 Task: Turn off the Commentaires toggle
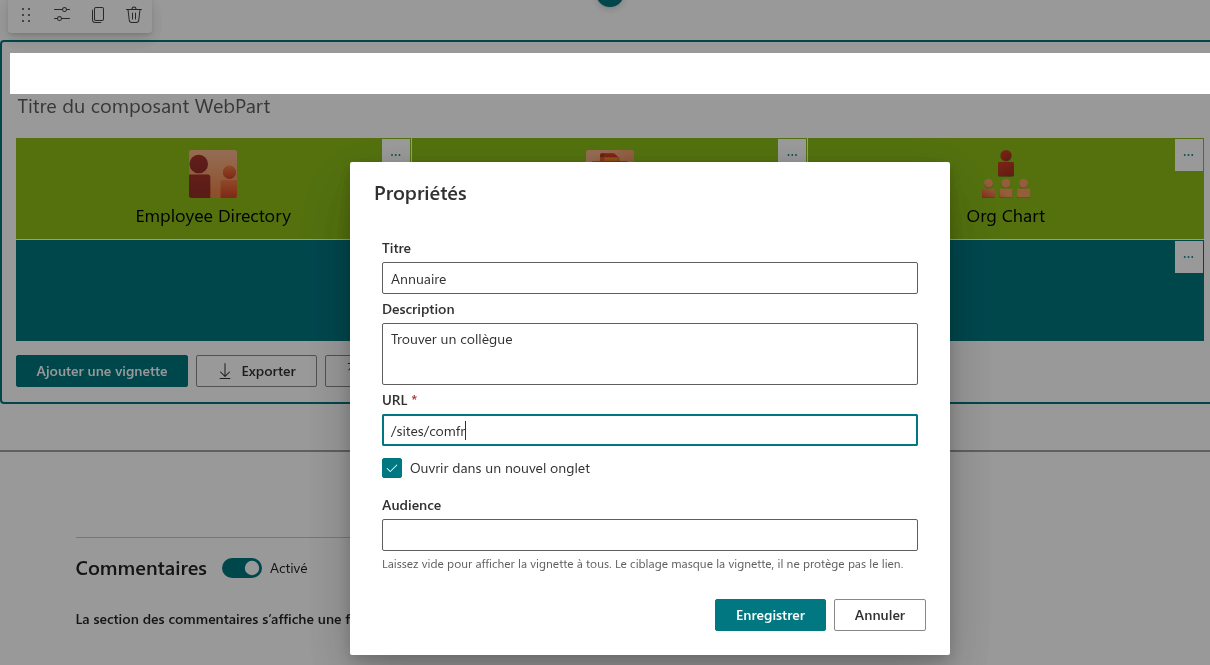242,568
